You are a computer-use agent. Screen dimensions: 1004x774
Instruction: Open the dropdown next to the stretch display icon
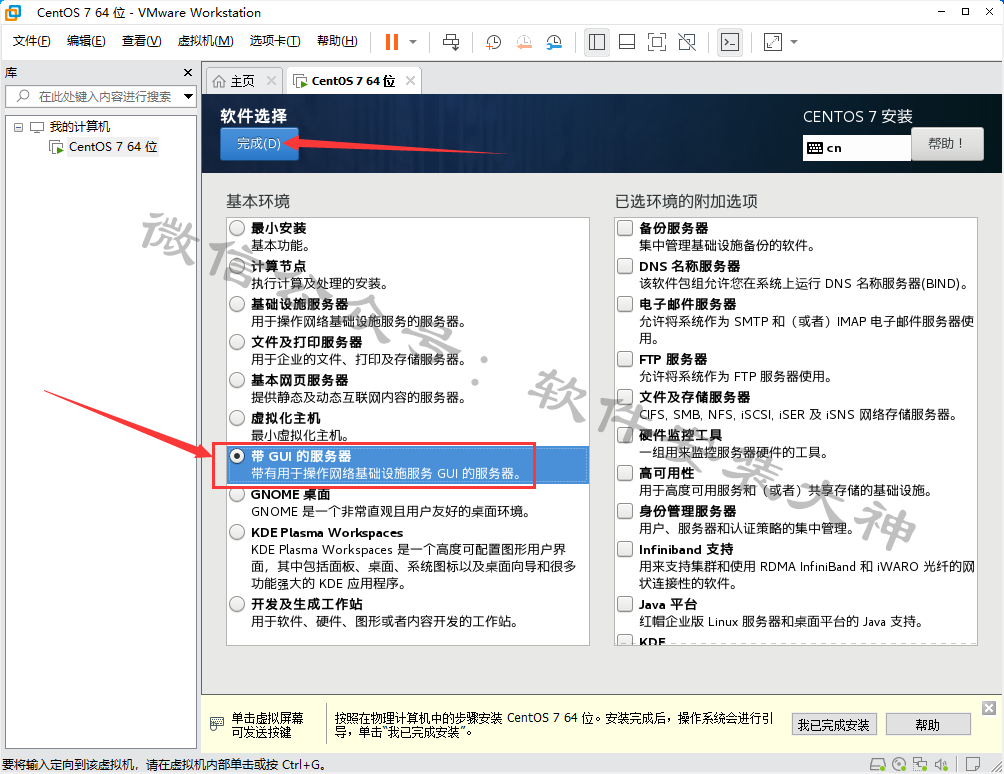coord(794,42)
